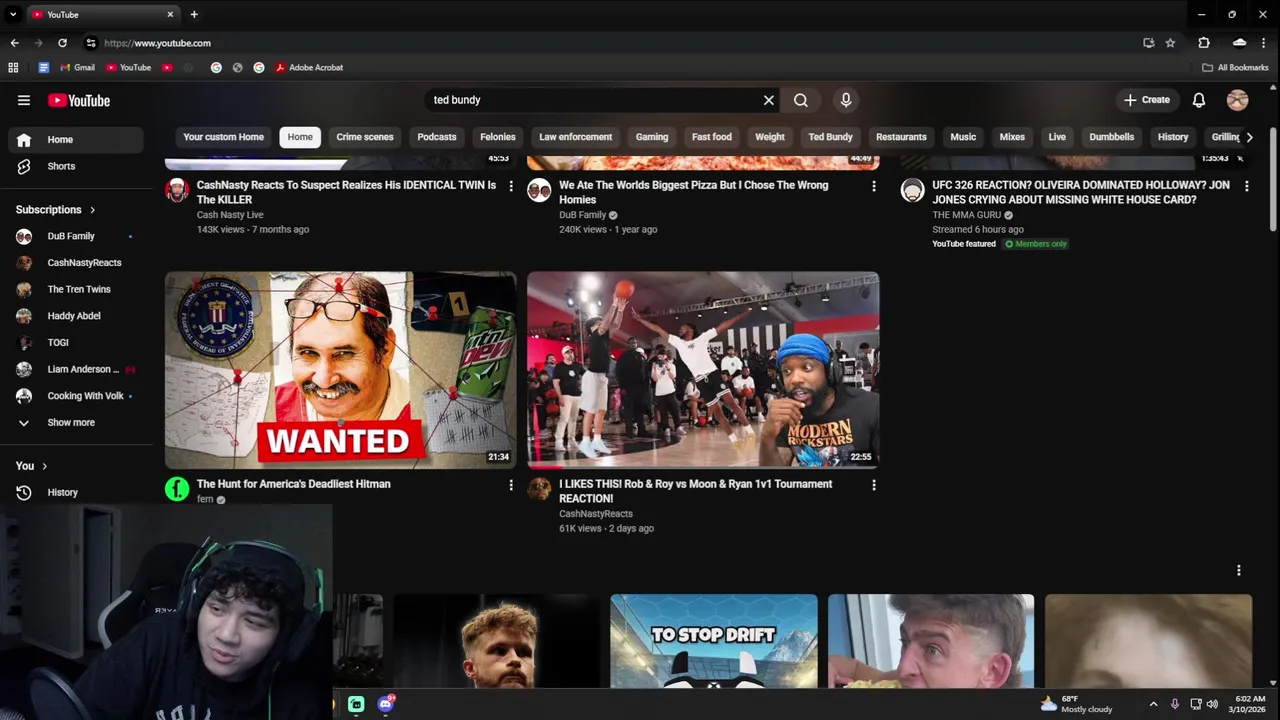Expand Subscriptions section arrow
The height and width of the screenshot is (720, 1280).
point(92,210)
